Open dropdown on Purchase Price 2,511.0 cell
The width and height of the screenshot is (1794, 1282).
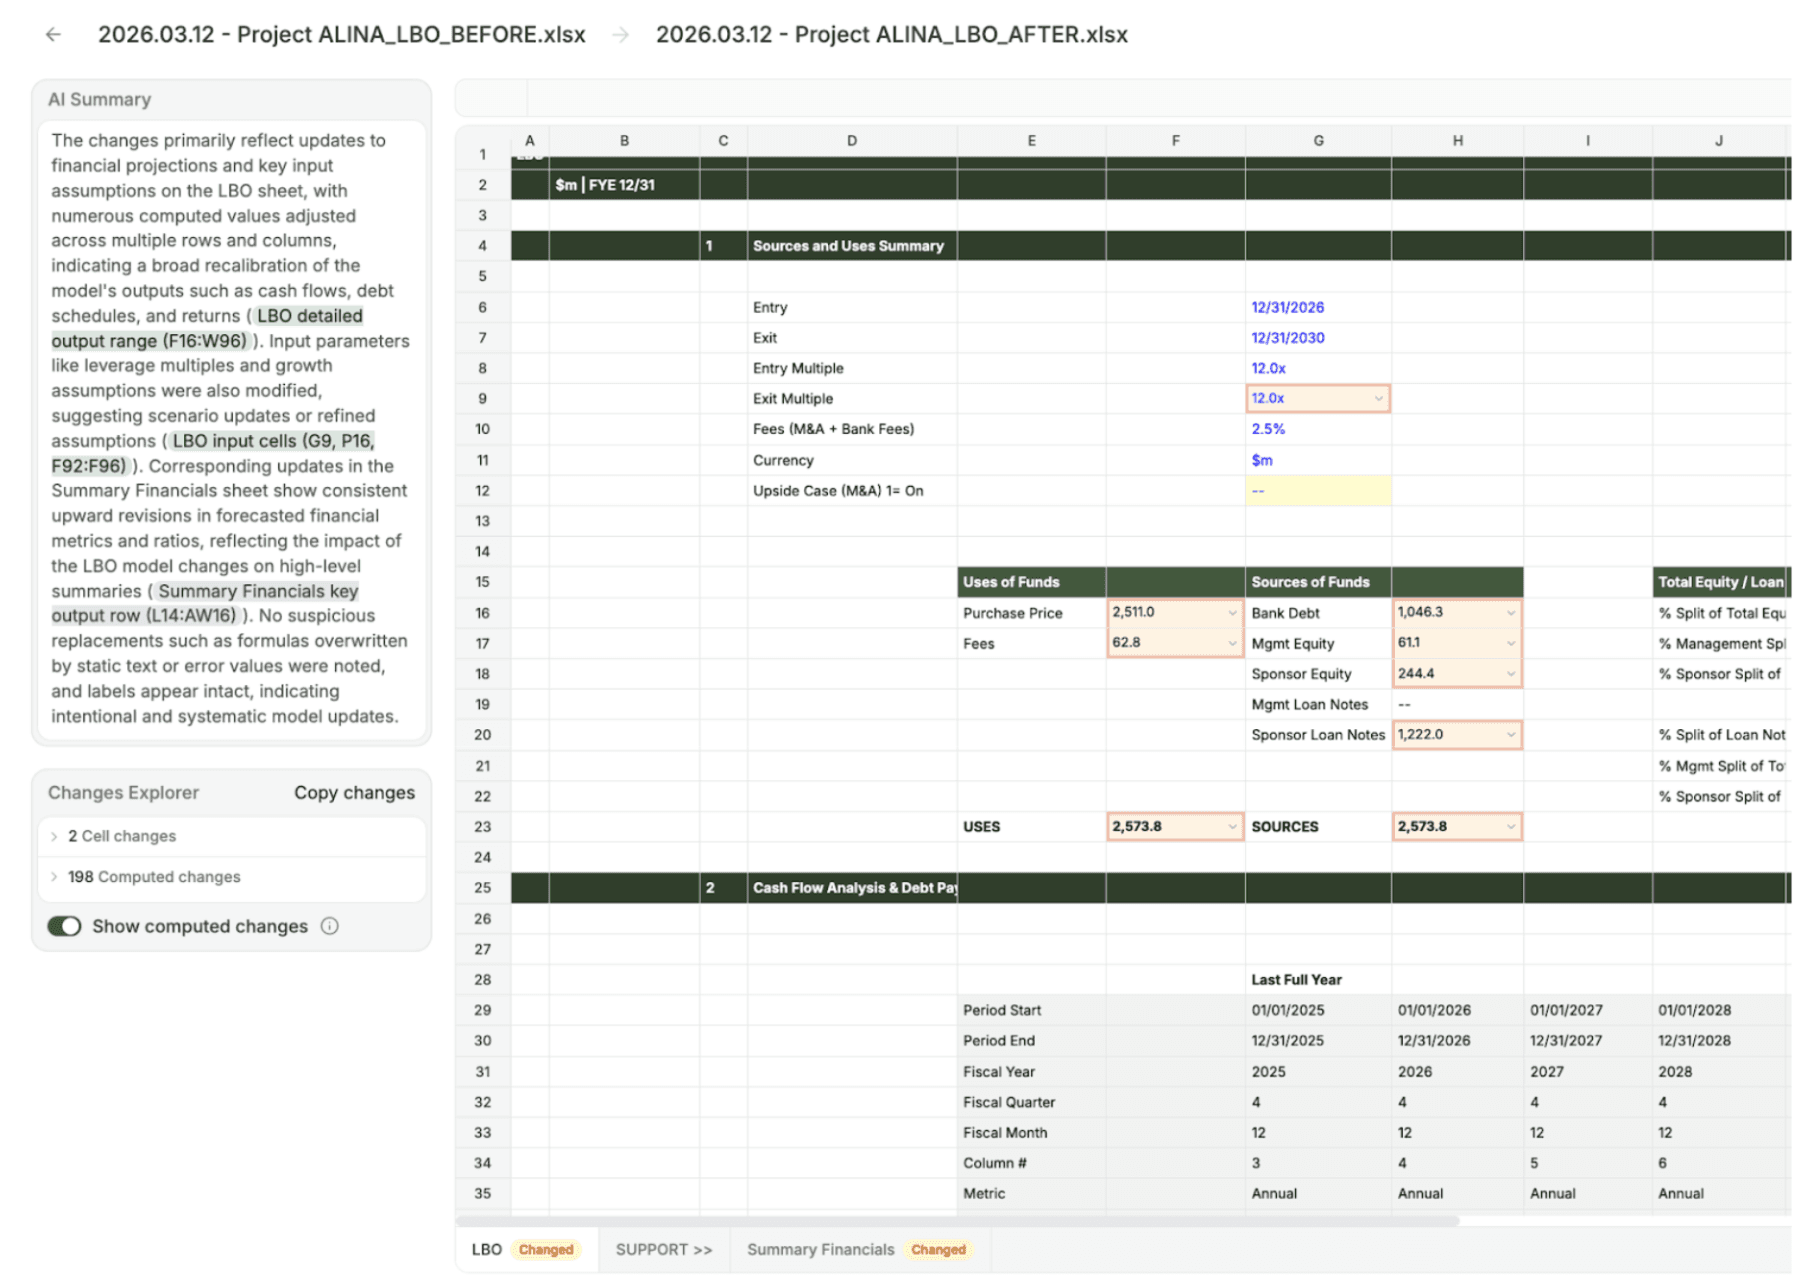click(1232, 613)
